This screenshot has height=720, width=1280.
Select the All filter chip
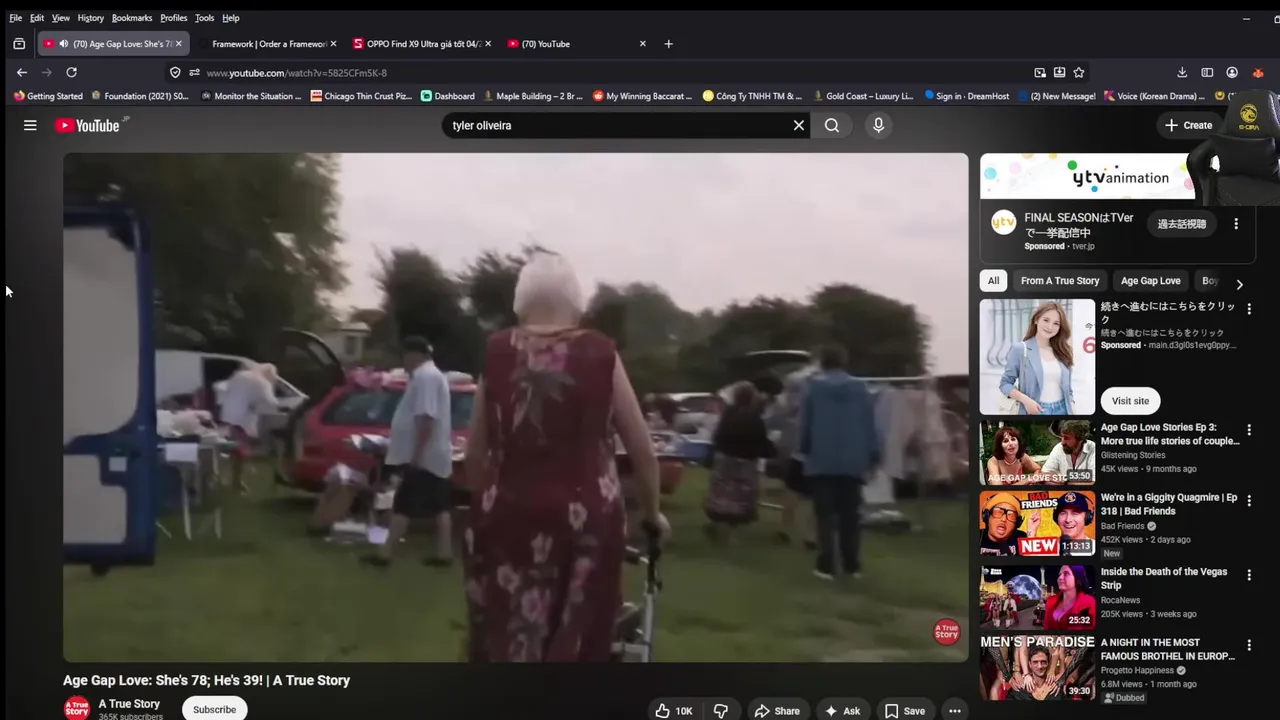point(993,281)
